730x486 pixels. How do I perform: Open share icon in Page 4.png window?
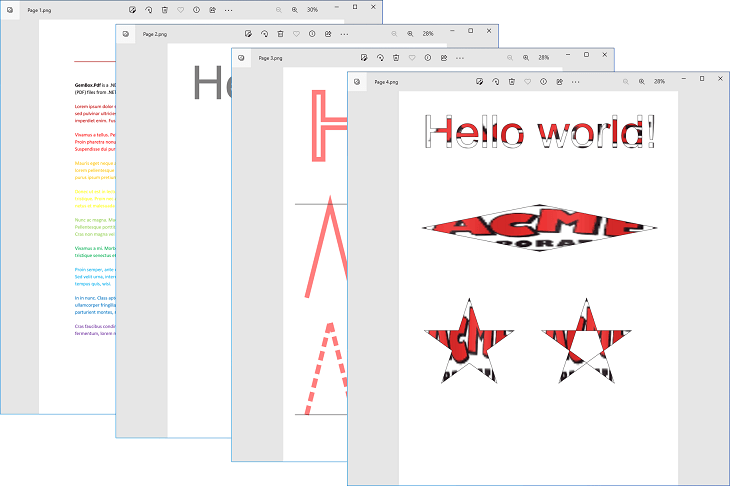pyautogui.click(x=560, y=81)
